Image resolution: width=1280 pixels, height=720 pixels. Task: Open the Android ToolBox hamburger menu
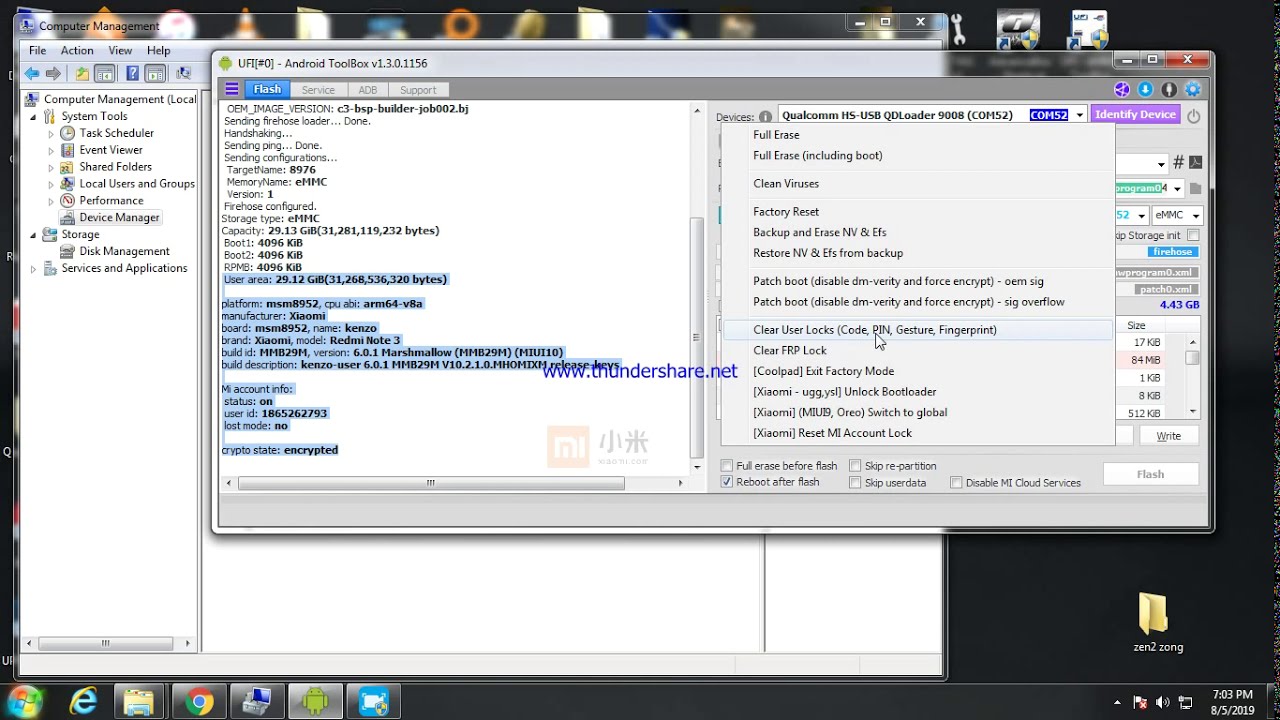[x=231, y=89]
